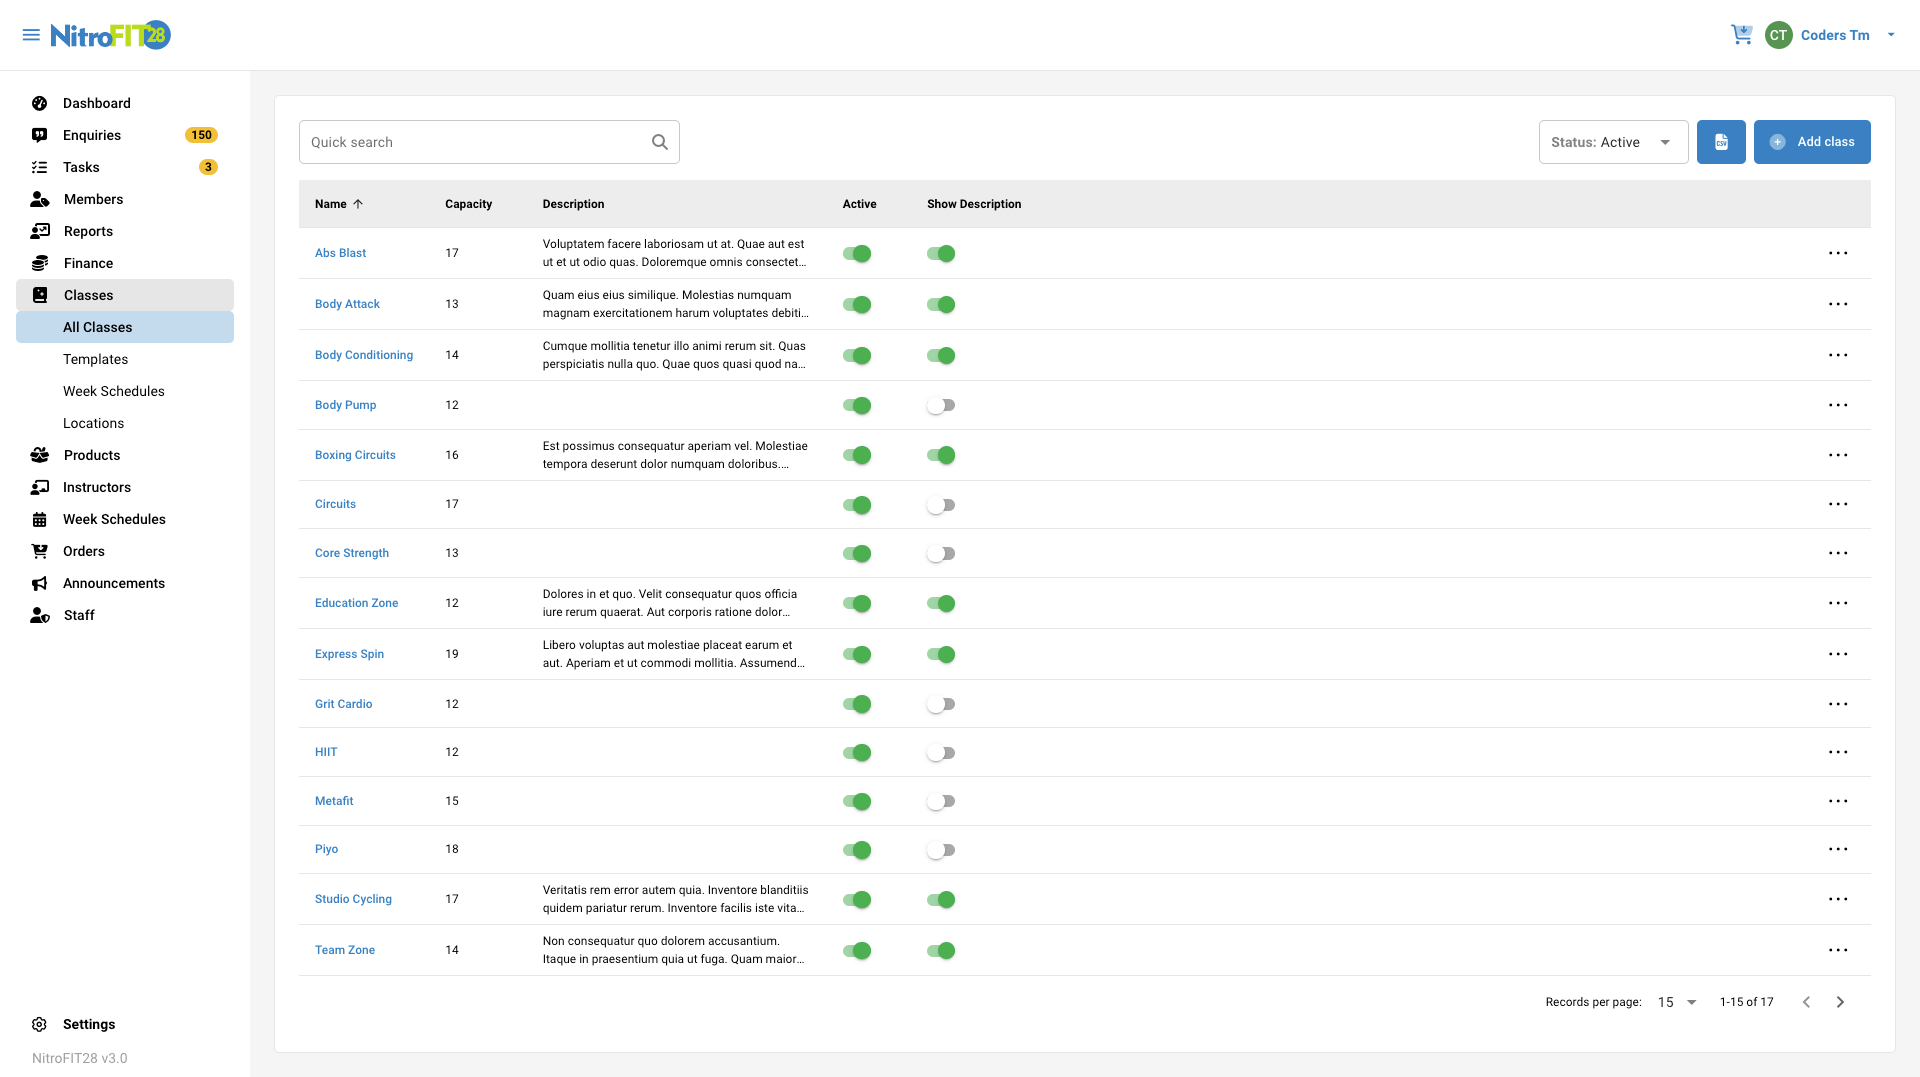Open the Finance section icon

(x=40, y=263)
